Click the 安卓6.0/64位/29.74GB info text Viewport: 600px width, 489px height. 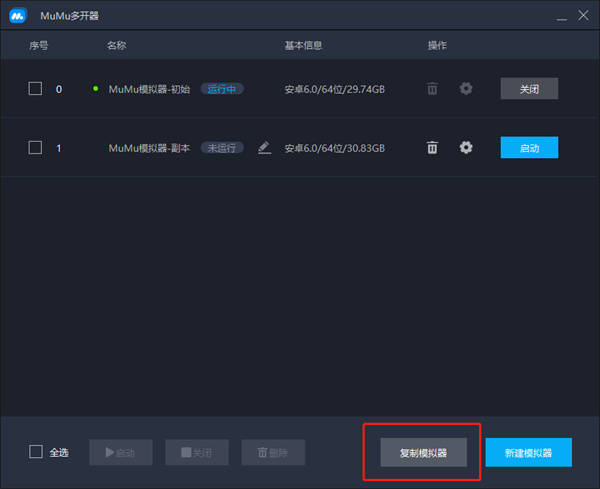click(x=334, y=89)
